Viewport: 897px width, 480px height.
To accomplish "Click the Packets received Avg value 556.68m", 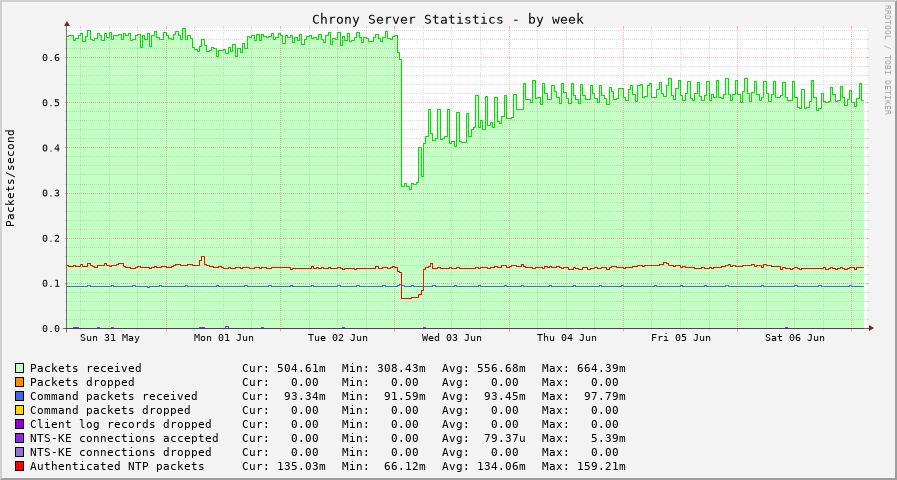I will tap(501, 368).
